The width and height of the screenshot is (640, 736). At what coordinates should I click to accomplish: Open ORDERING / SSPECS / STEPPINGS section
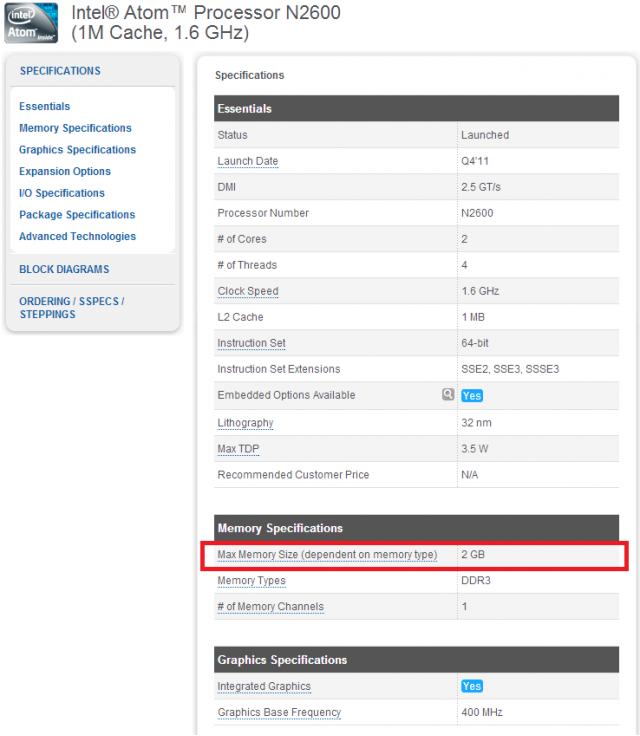(72, 308)
